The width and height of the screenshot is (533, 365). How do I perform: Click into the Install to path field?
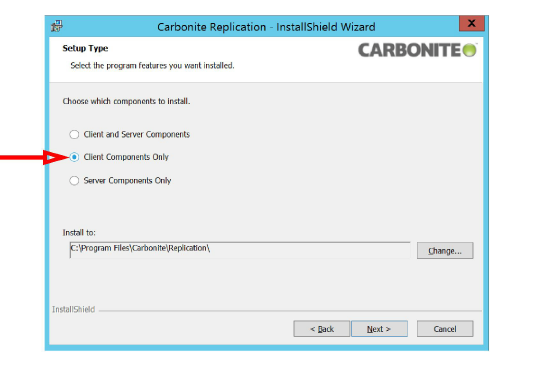click(x=240, y=250)
